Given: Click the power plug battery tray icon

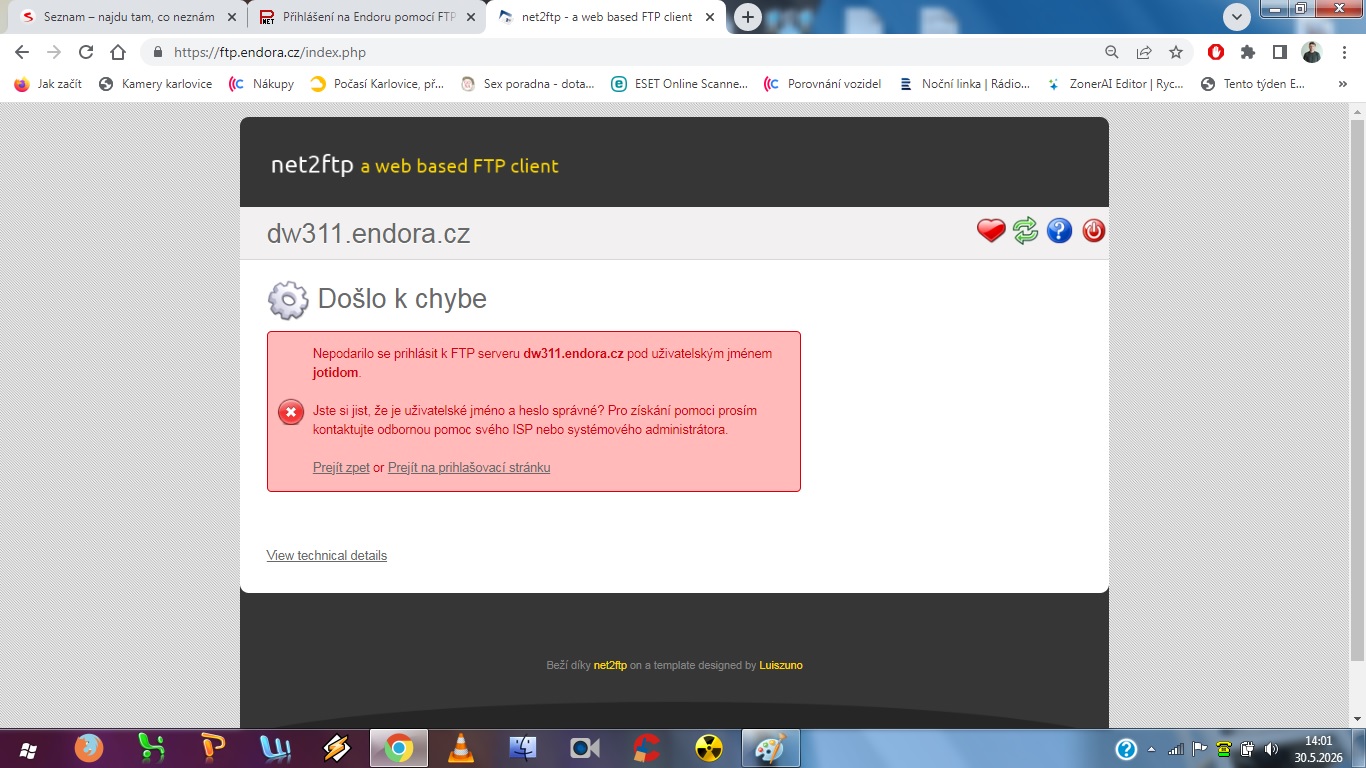Looking at the screenshot, I should pos(1248,749).
